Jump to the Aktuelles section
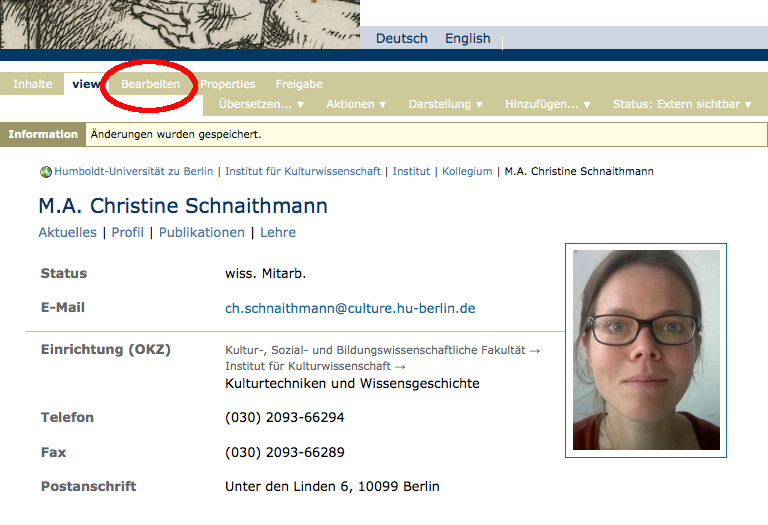 (x=68, y=232)
